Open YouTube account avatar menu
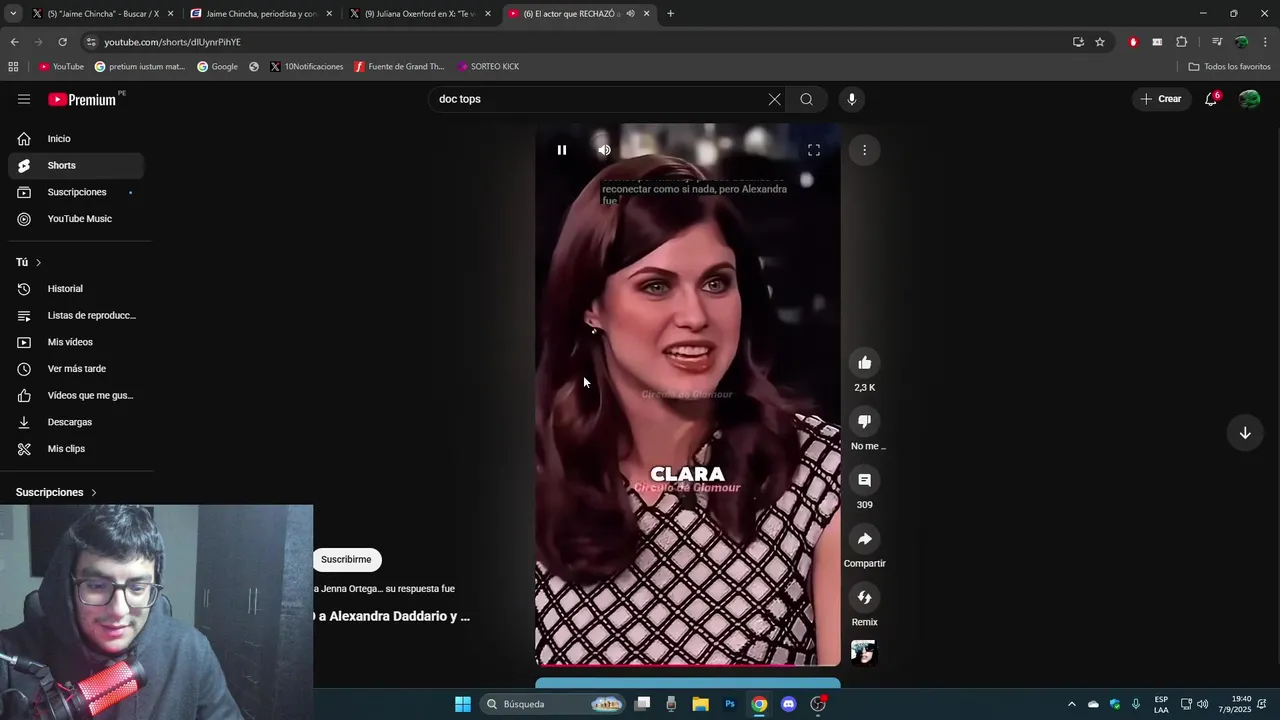Image resolution: width=1280 pixels, height=720 pixels. pos(1249,99)
